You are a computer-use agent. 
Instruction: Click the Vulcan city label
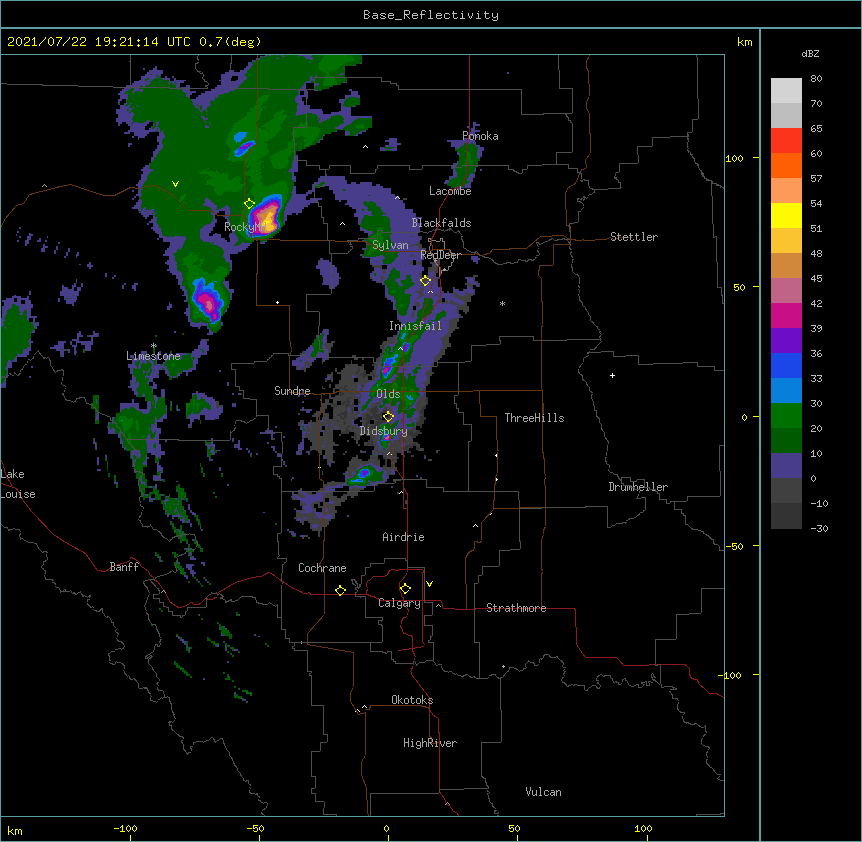tap(543, 792)
